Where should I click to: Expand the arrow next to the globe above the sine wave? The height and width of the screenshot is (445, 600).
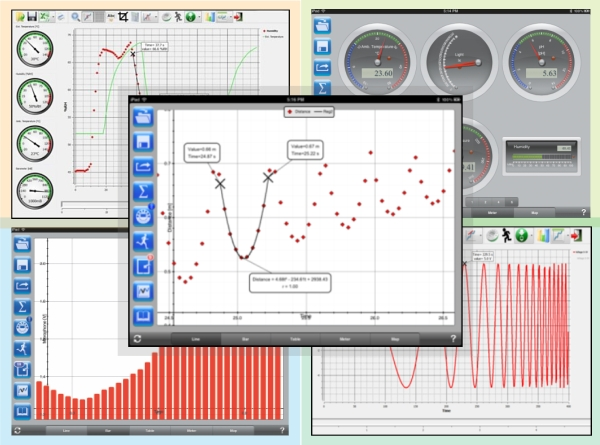[x=532, y=236]
